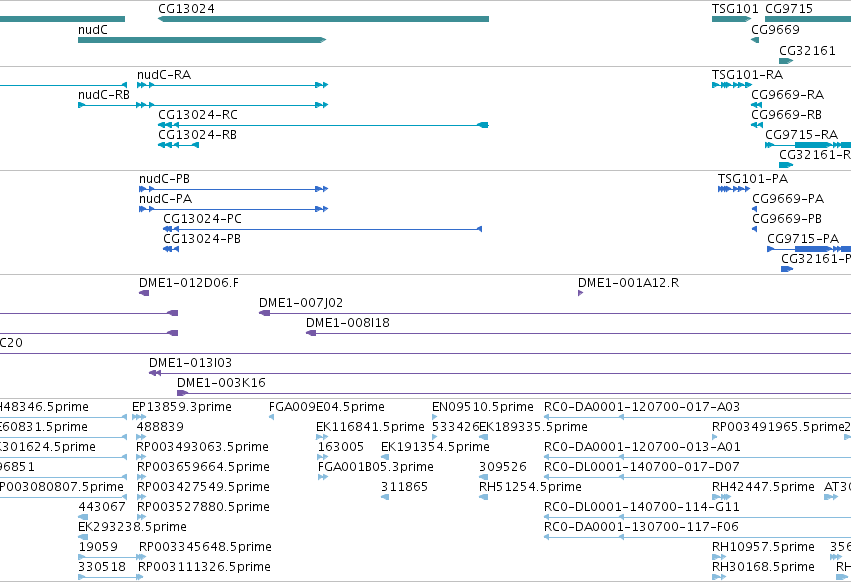This screenshot has height=582, width=851.
Task: Select the RC0-DA0001-120700-017-A03 EST line
Action: [697, 417]
